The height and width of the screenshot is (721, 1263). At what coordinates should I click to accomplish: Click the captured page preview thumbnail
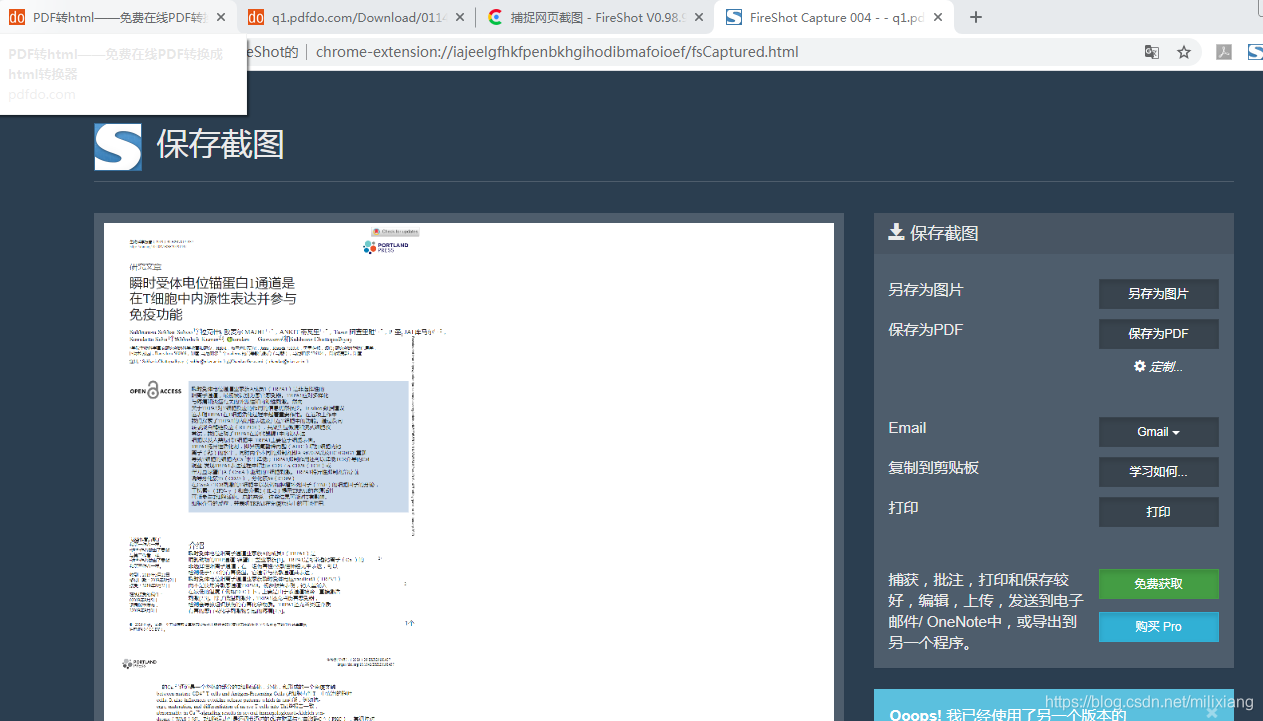tap(469, 472)
